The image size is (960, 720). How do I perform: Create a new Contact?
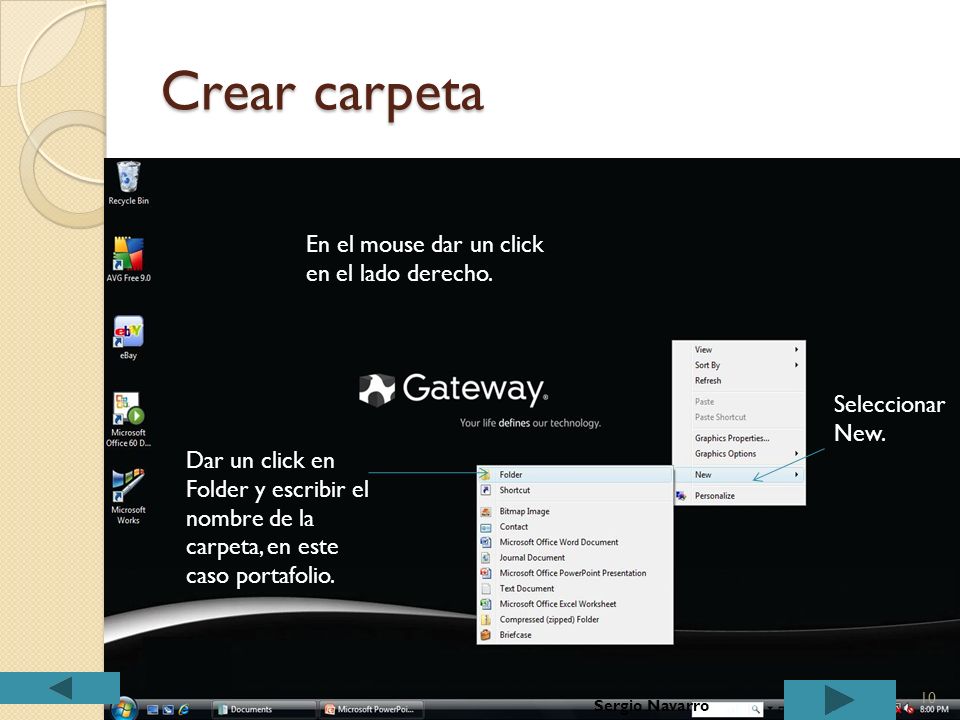click(x=575, y=527)
